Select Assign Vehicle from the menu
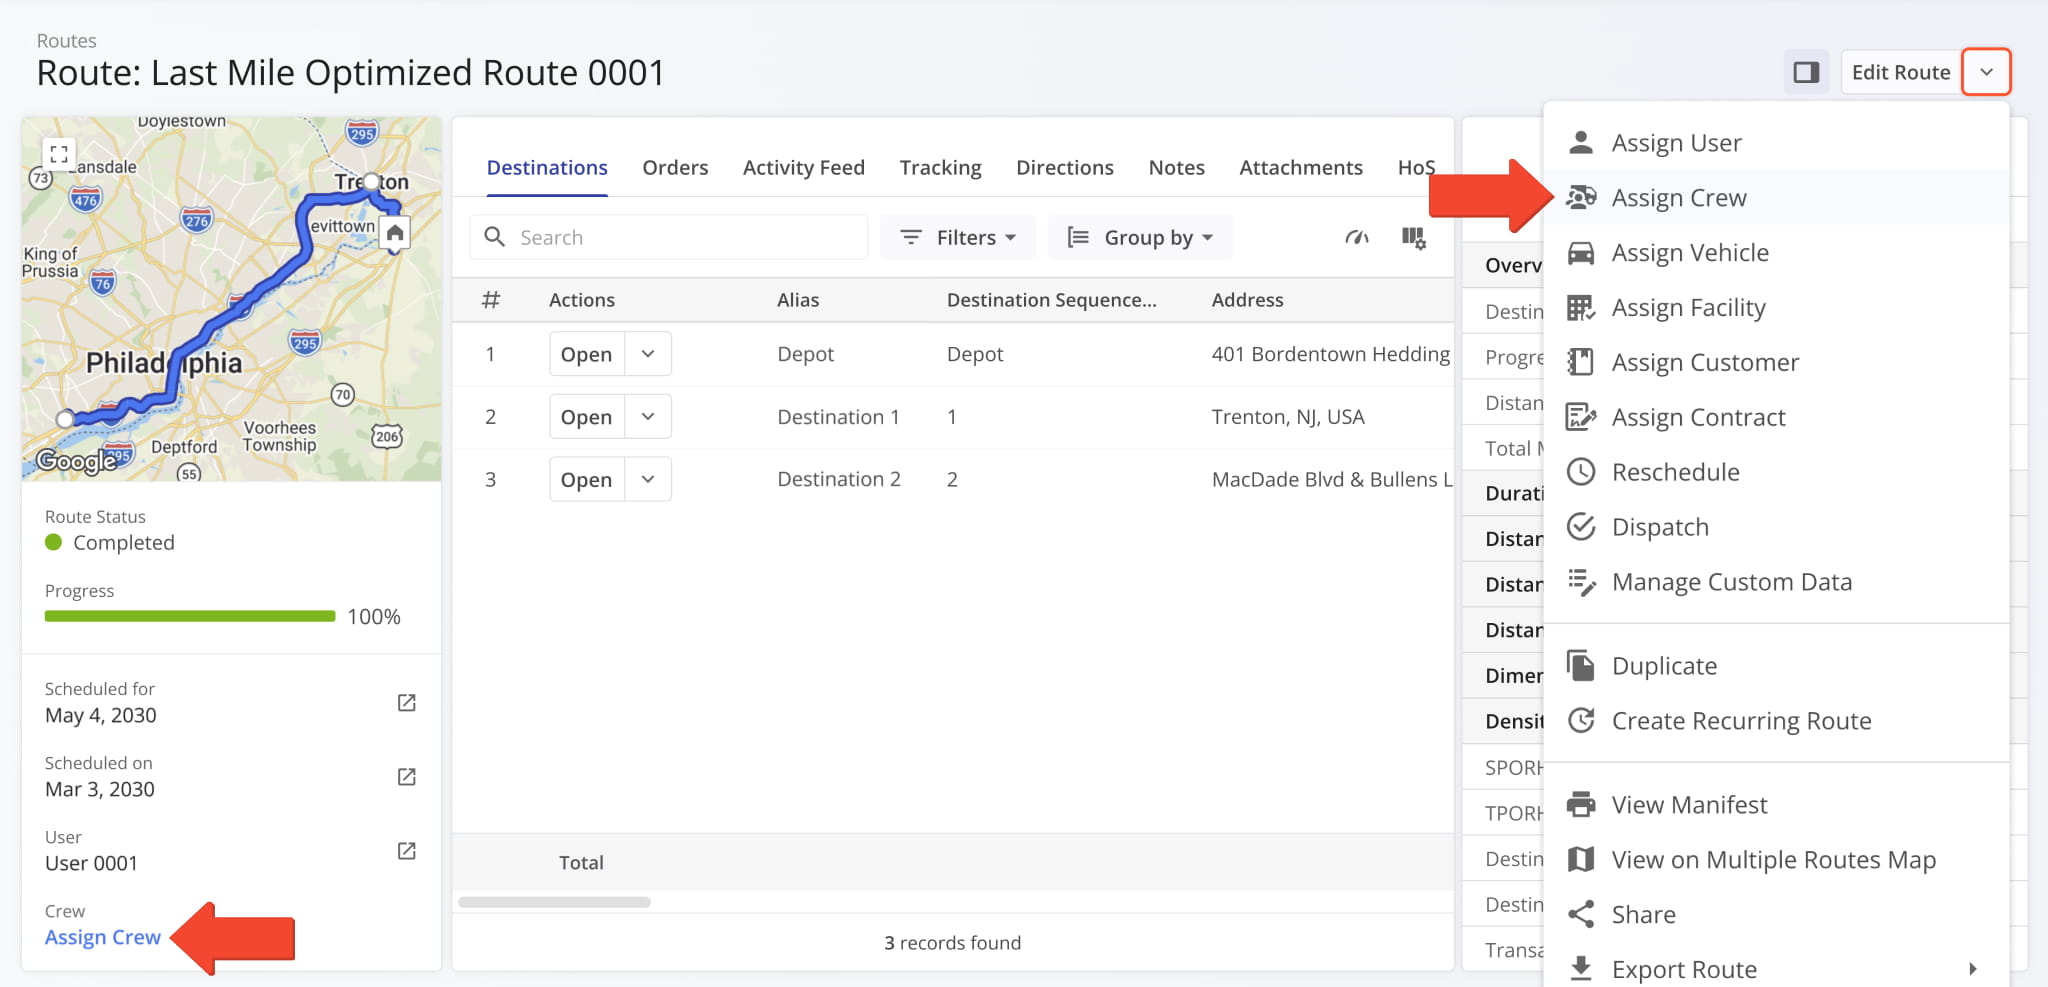Viewport: 2048px width, 987px height. coord(1689,253)
